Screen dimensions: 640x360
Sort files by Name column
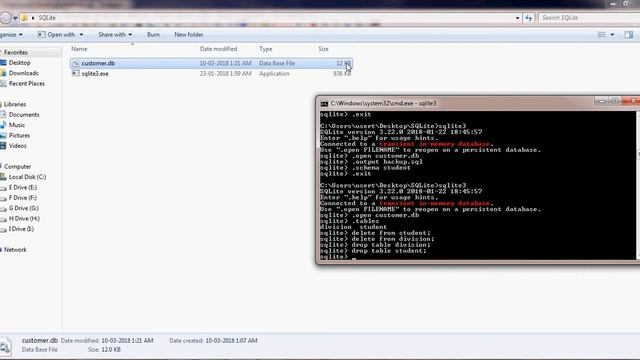[x=79, y=49]
